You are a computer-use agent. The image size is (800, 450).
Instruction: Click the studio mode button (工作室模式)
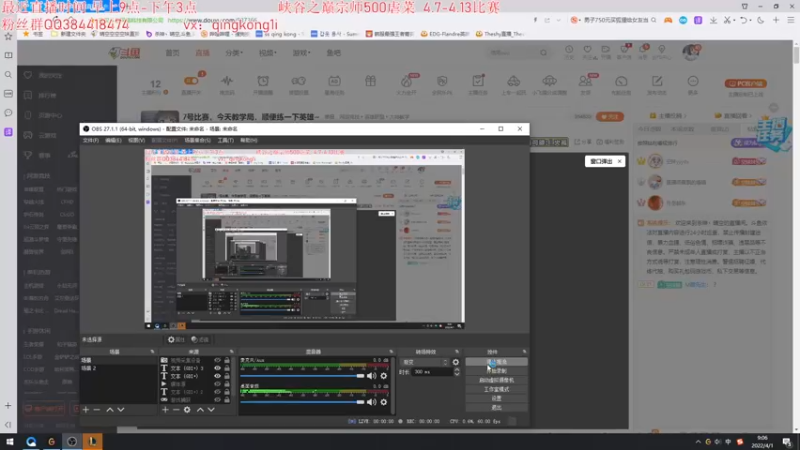coord(496,389)
